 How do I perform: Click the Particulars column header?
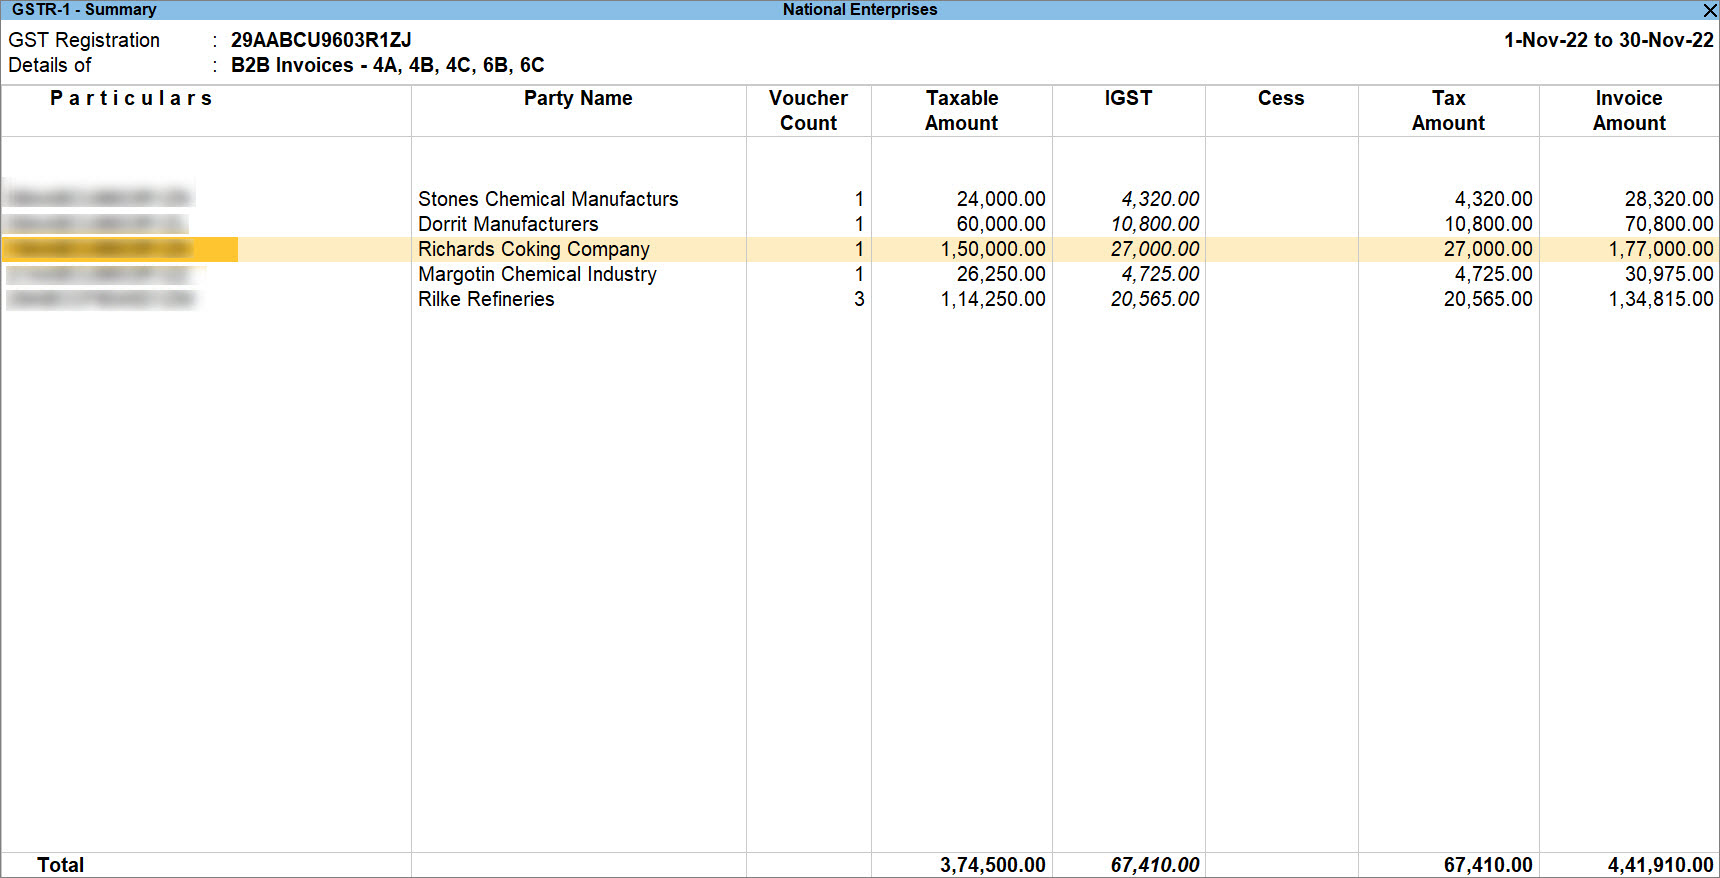(x=131, y=98)
